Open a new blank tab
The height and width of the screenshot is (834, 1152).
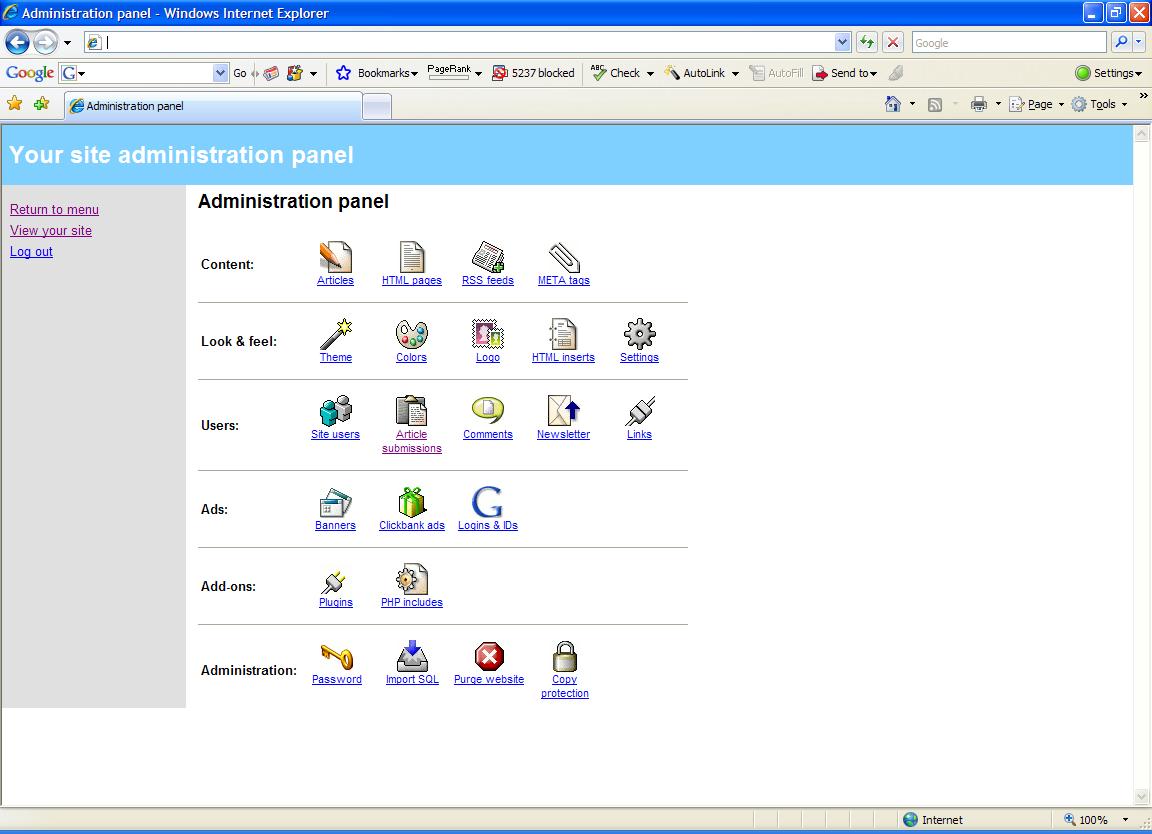pos(377,107)
